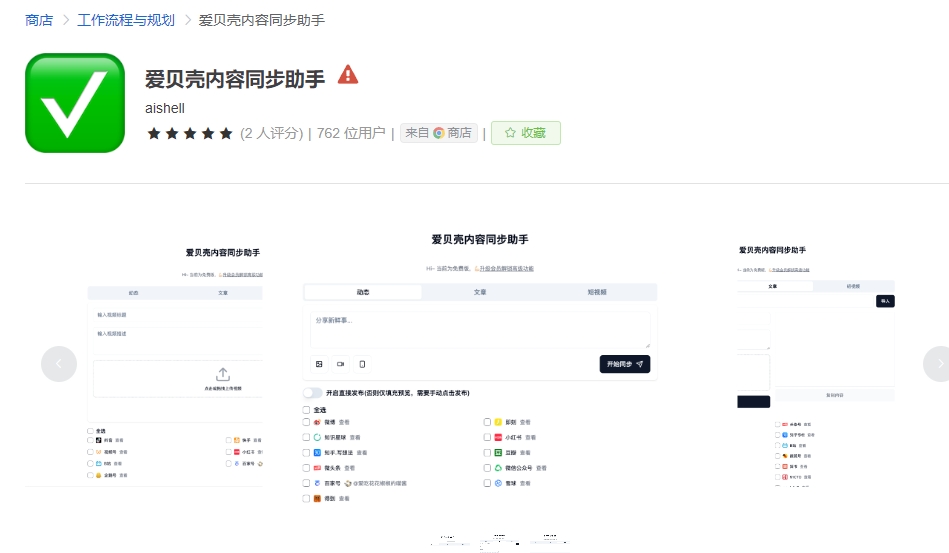Open the partial screenshot next to the right arrow

point(816,364)
